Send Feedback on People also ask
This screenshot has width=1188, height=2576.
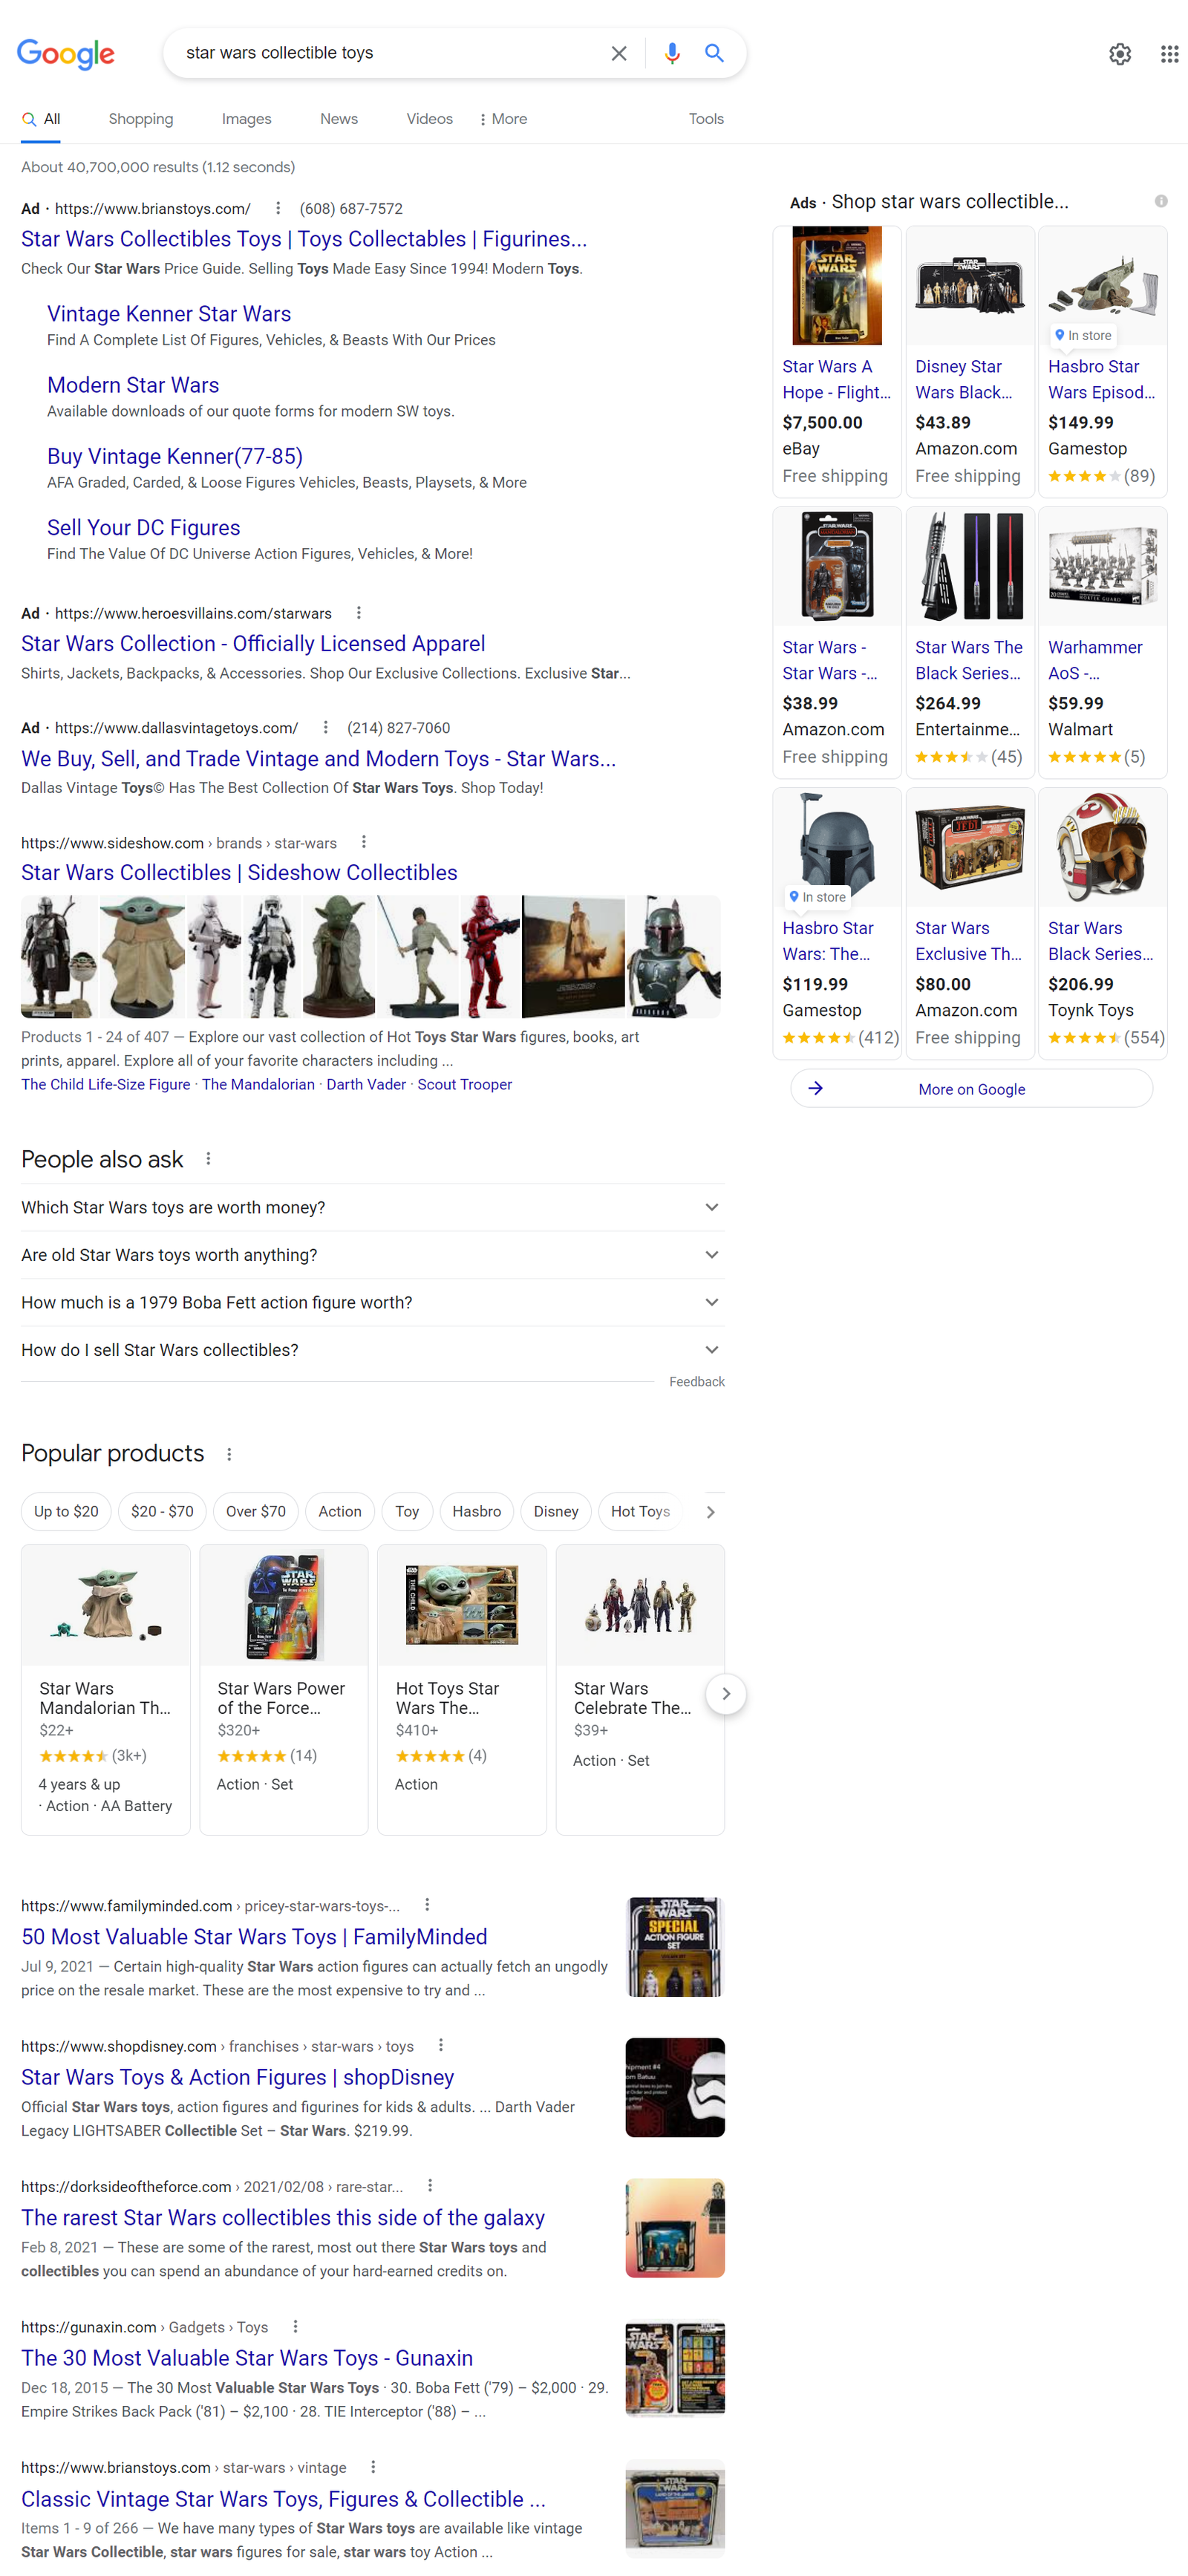tap(697, 1381)
